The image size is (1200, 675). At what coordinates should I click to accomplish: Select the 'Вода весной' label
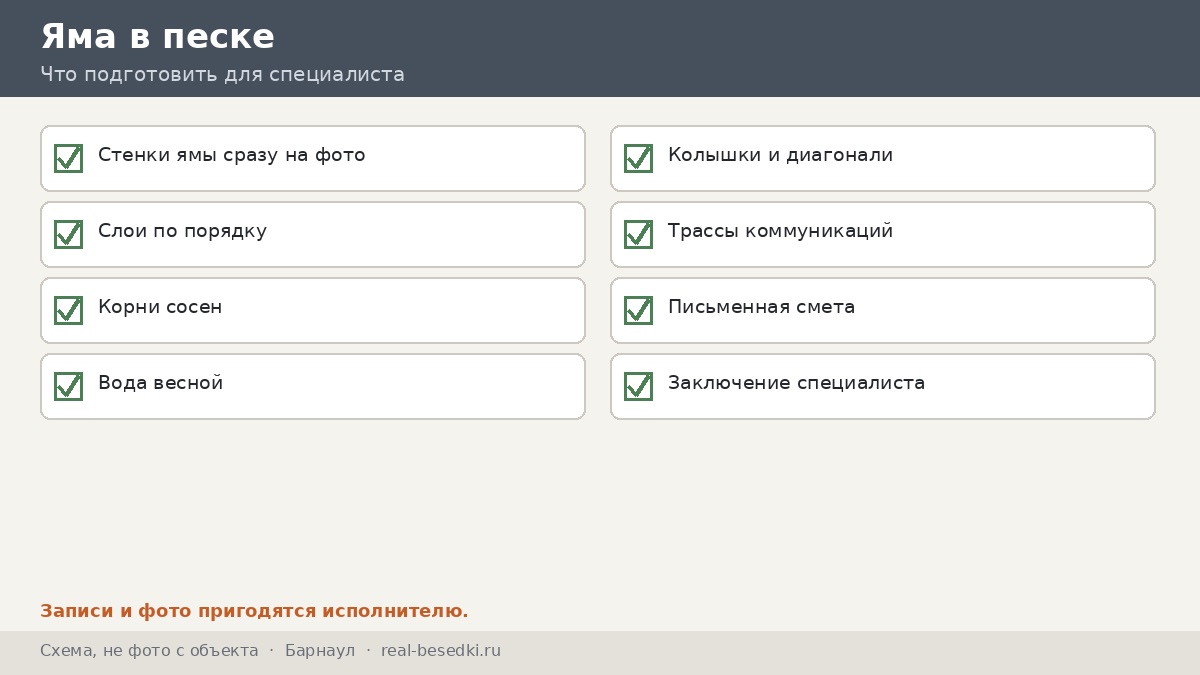click(160, 383)
